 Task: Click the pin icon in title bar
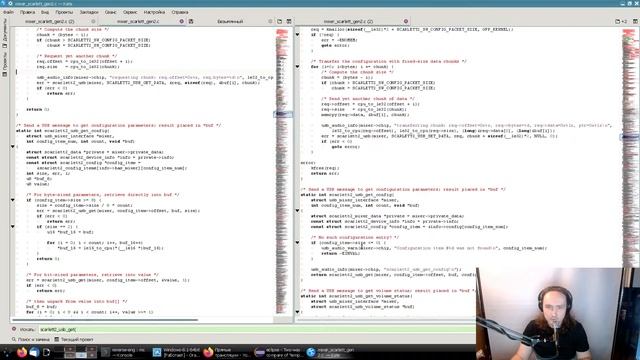point(11,3)
